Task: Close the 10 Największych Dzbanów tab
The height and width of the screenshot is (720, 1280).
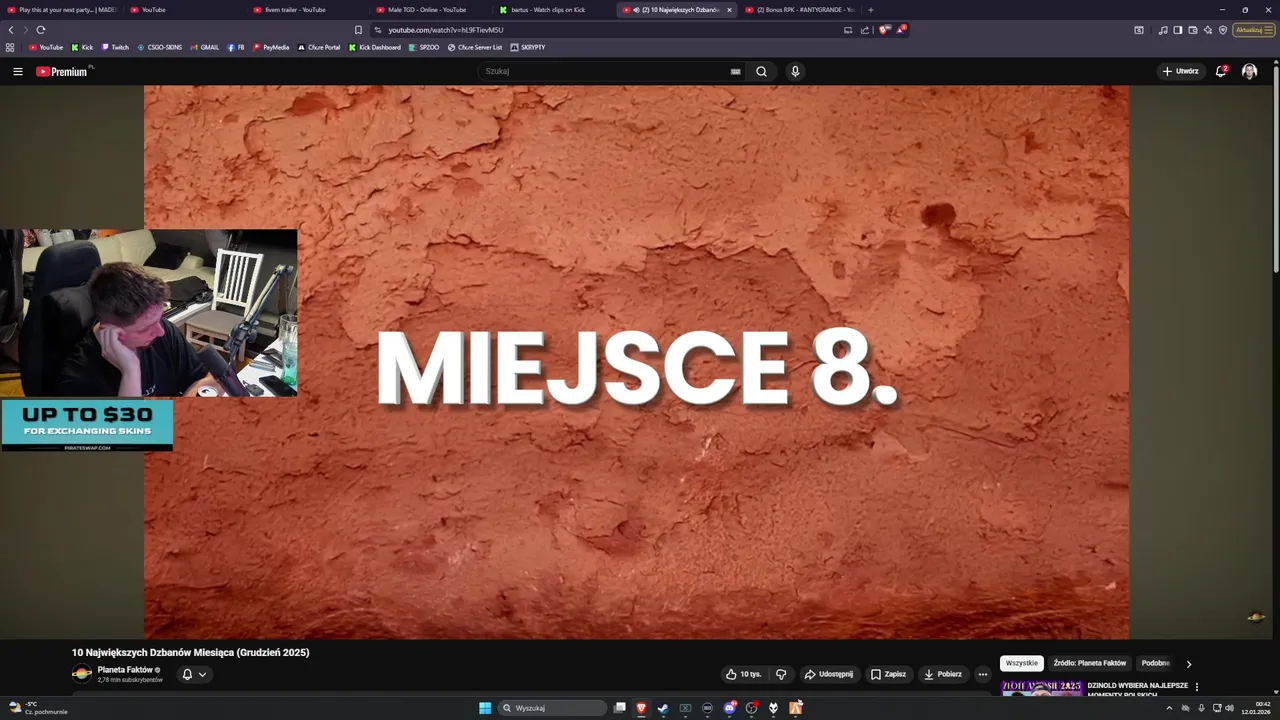Action: pos(729,10)
